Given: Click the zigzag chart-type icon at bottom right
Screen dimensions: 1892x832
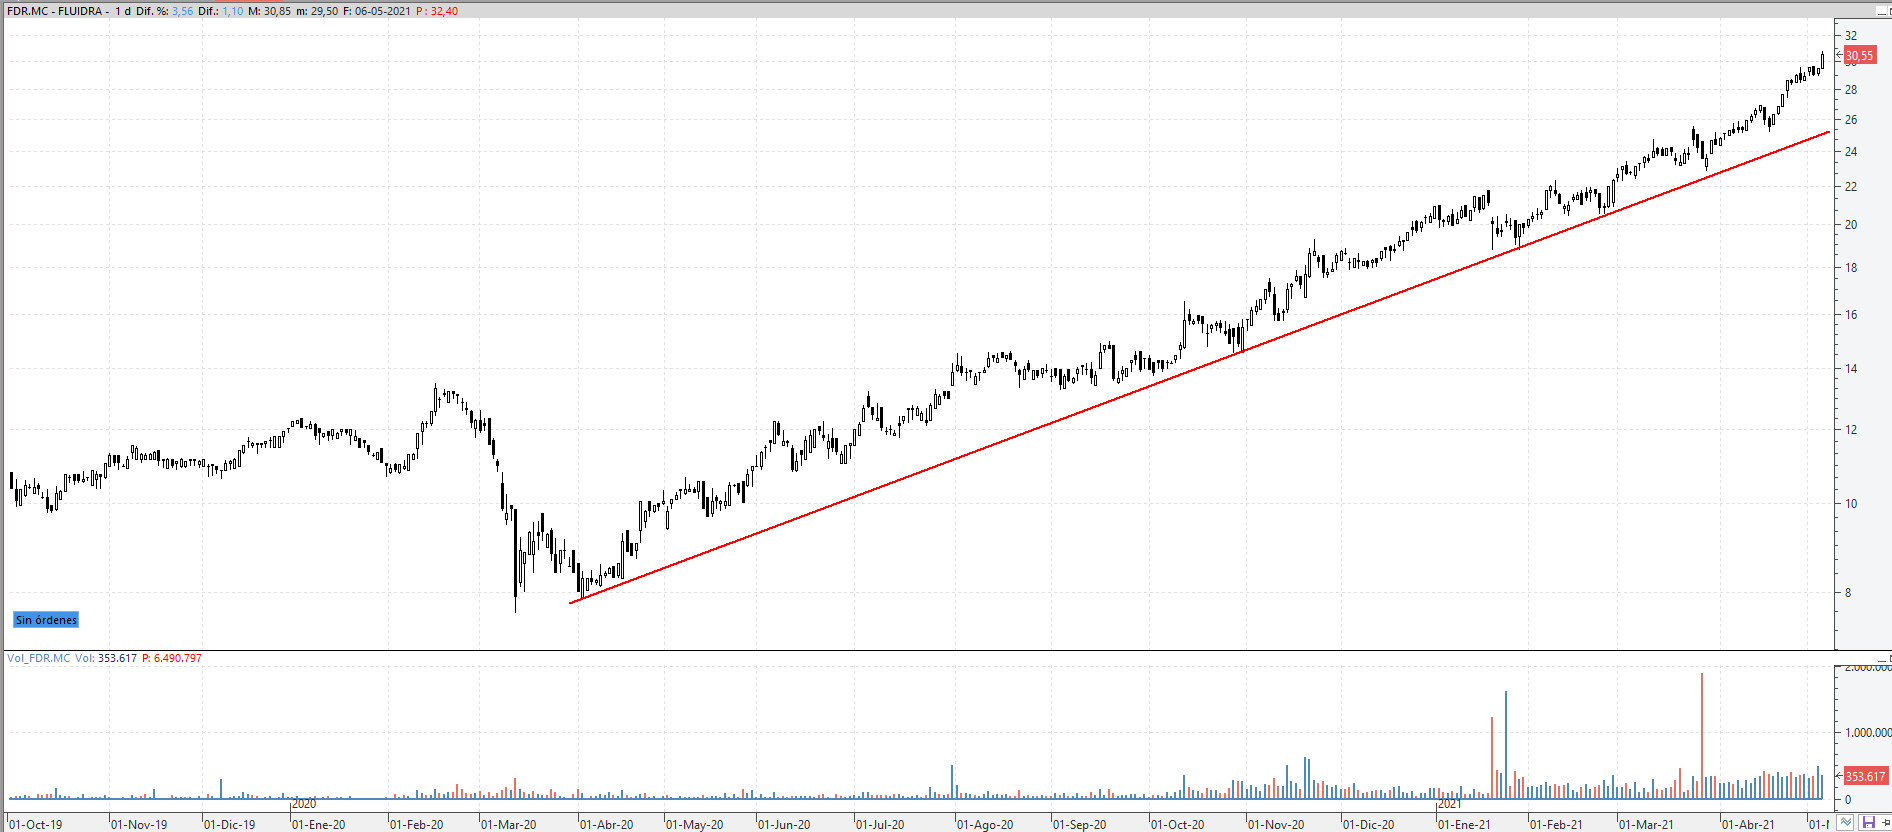Looking at the screenshot, I should pos(1846,823).
